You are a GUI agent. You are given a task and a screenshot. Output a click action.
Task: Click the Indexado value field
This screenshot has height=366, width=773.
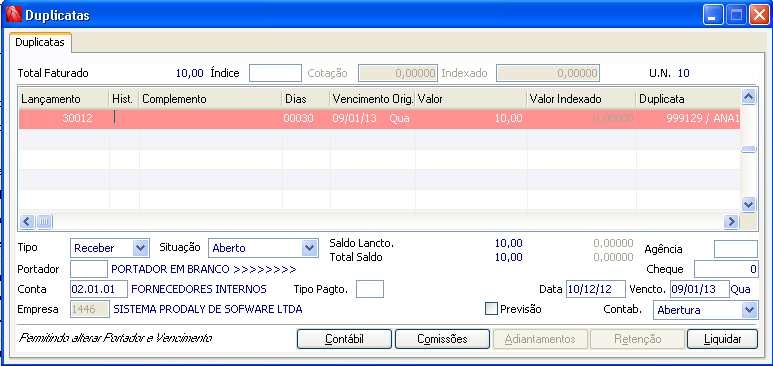(548, 73)
